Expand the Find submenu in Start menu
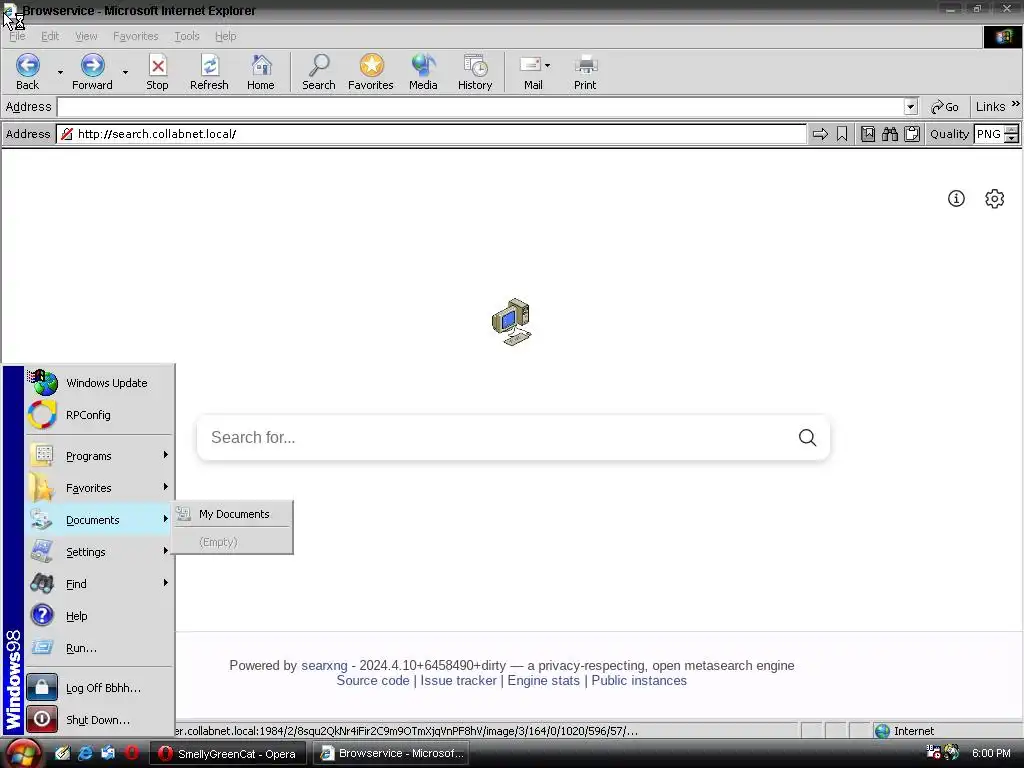 [x=99, y=584]
